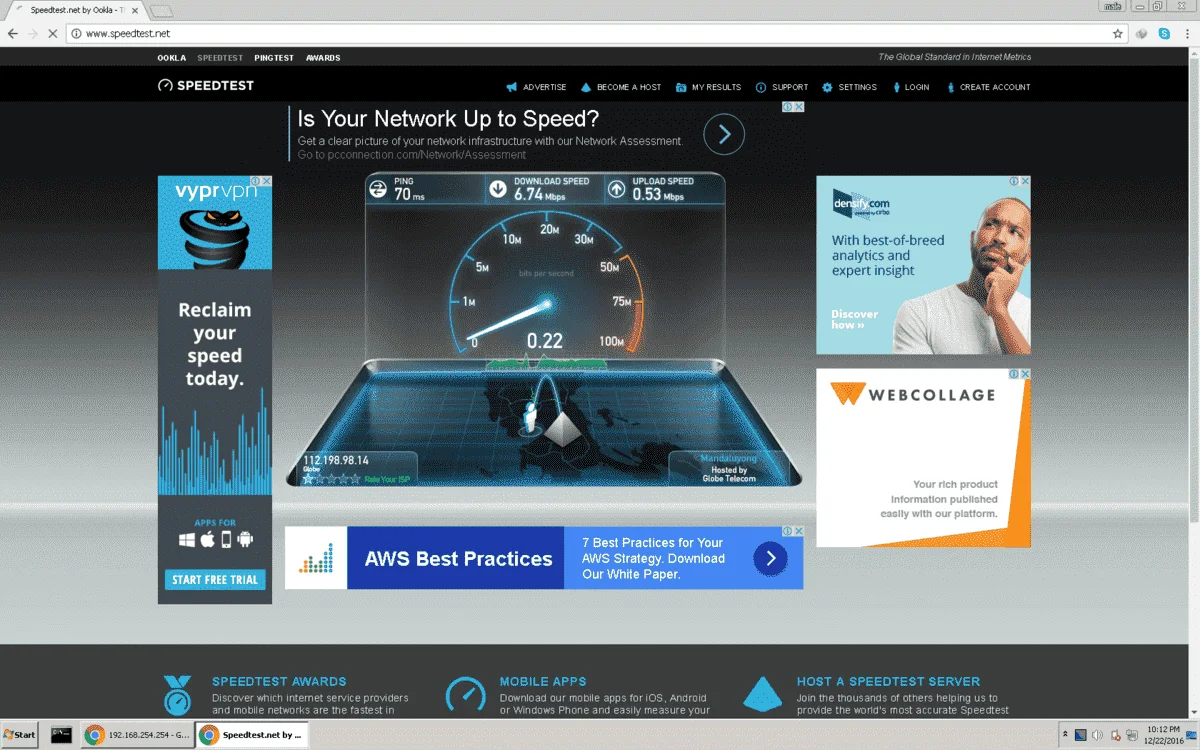Click the page scrollbar up arrow

tap(1194, 54)
